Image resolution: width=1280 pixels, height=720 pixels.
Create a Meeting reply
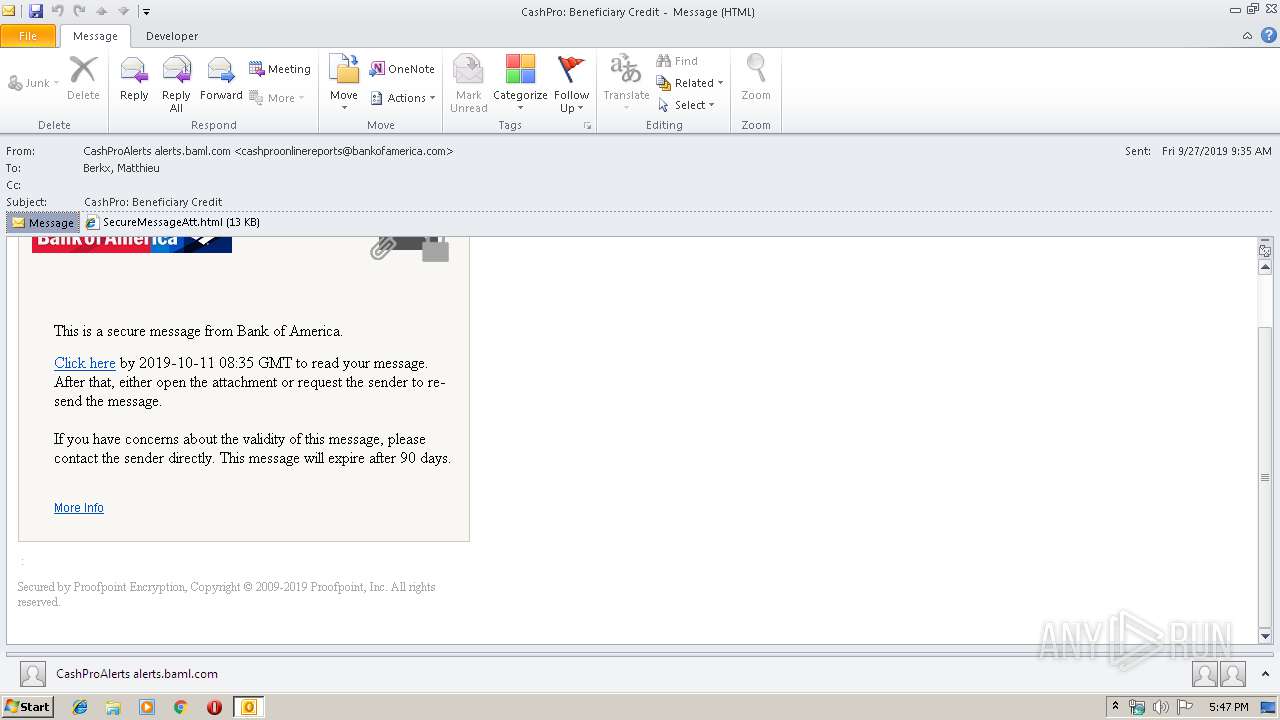(280, 69)
